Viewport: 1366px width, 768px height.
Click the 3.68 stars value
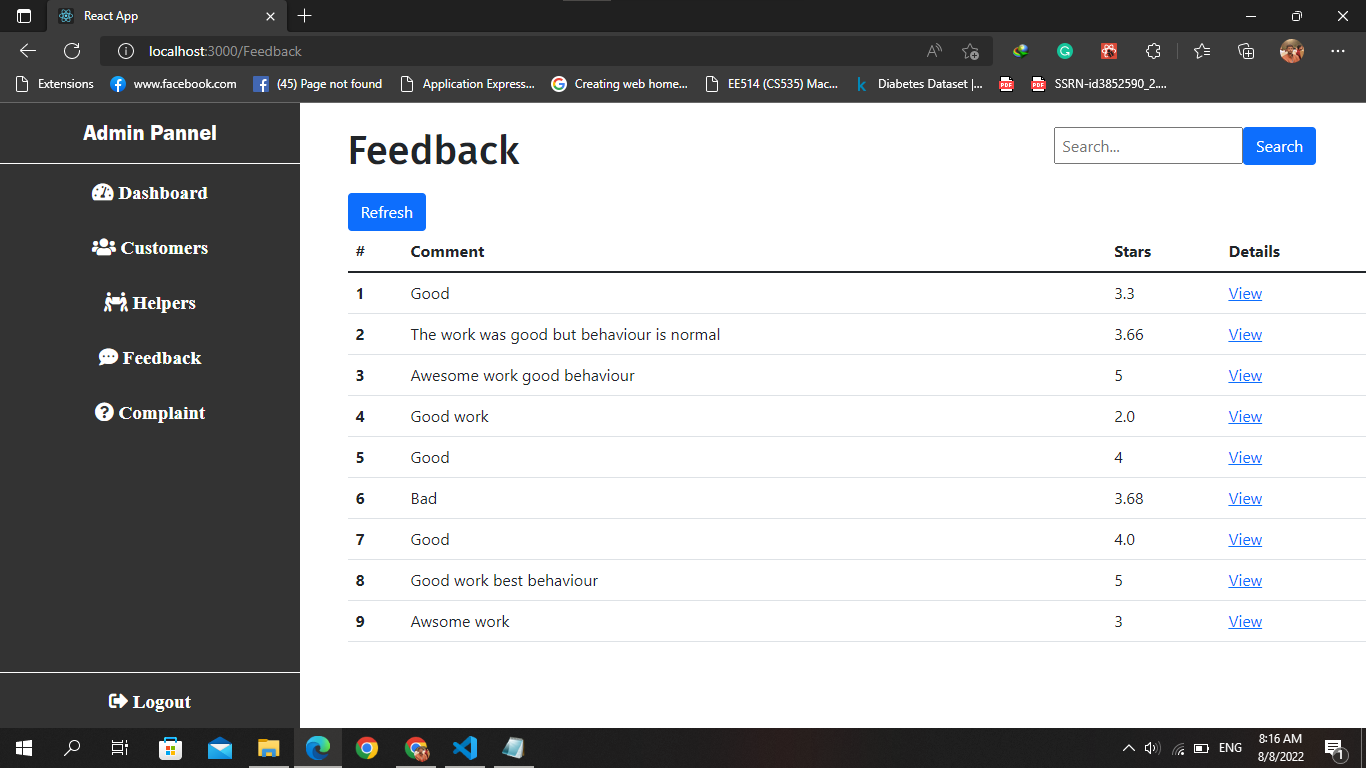click(1129, 498)
